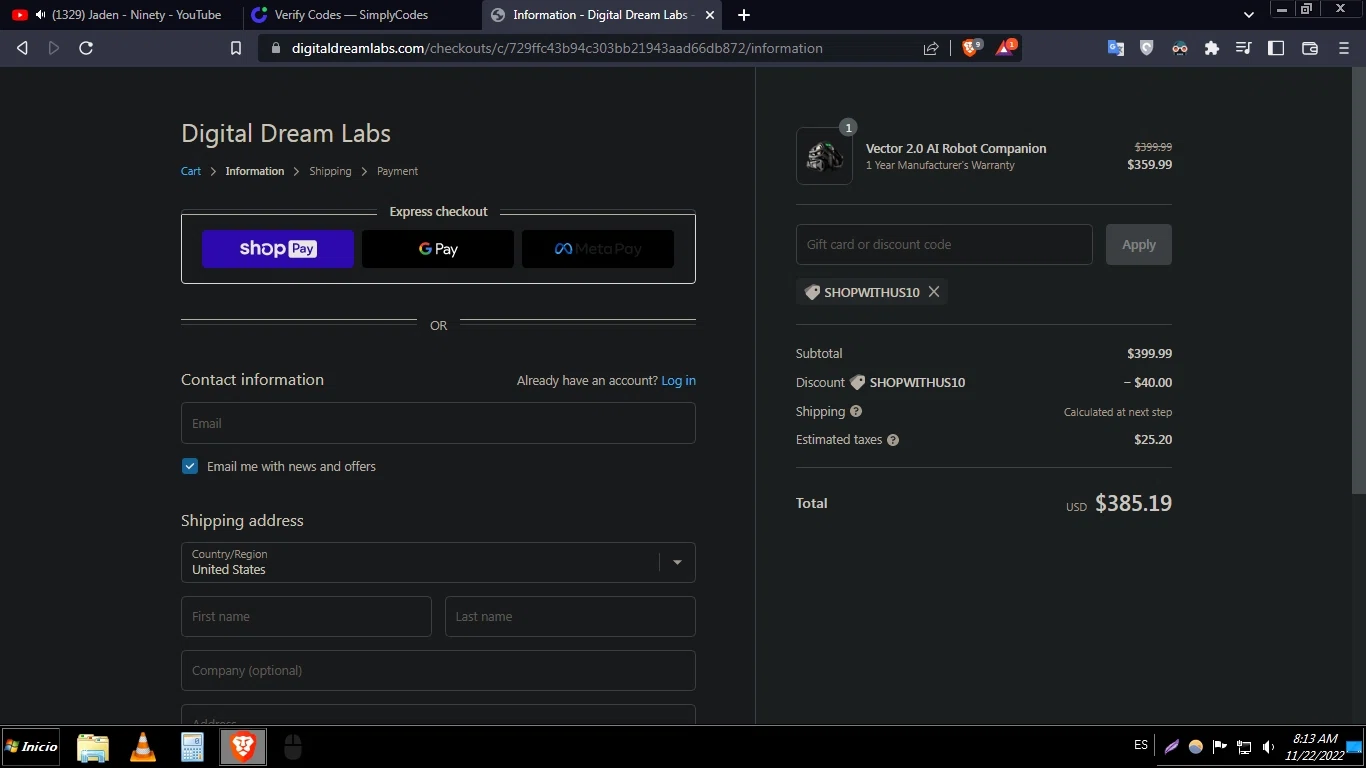Screen dimensions: 1366x768
Task: Click the Shipping help question icon
Action: tap(856, 411)
